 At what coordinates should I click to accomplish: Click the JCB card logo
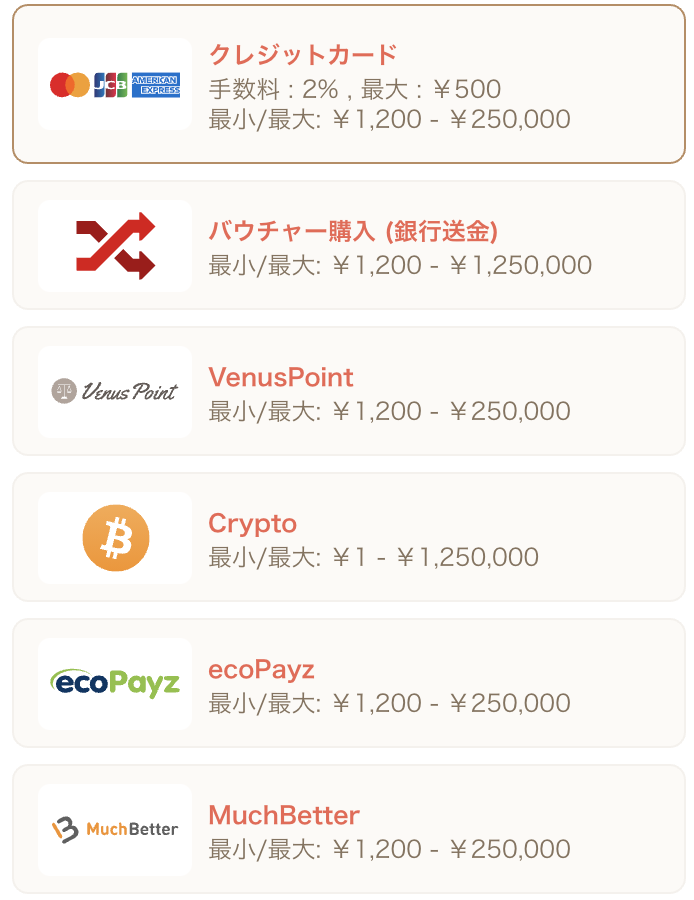pyautogui.click(x=110, y=84)
